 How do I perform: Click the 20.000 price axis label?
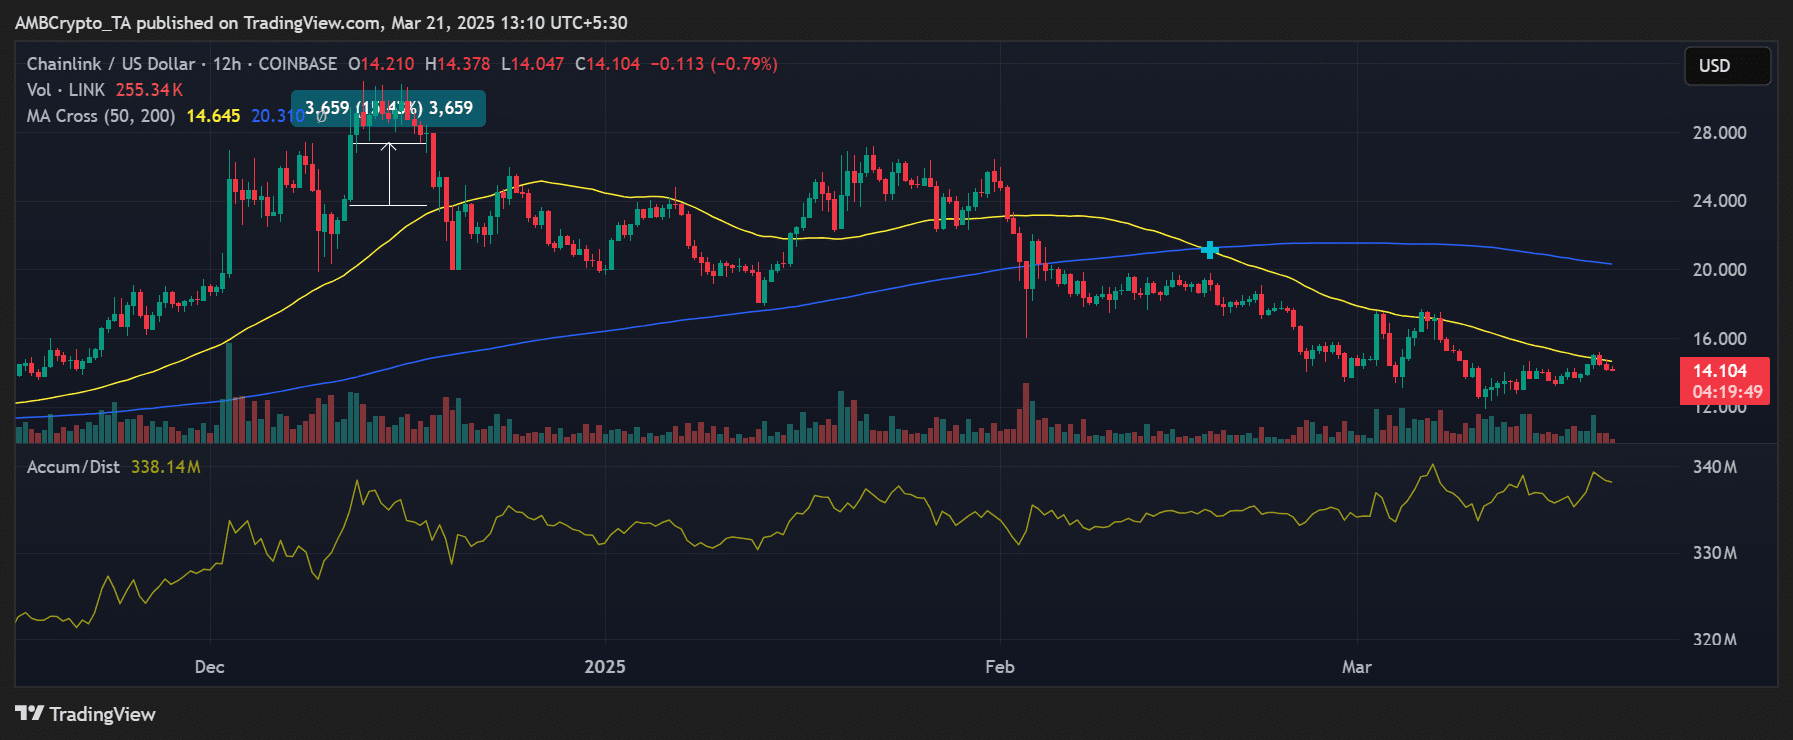[1719, 270]
